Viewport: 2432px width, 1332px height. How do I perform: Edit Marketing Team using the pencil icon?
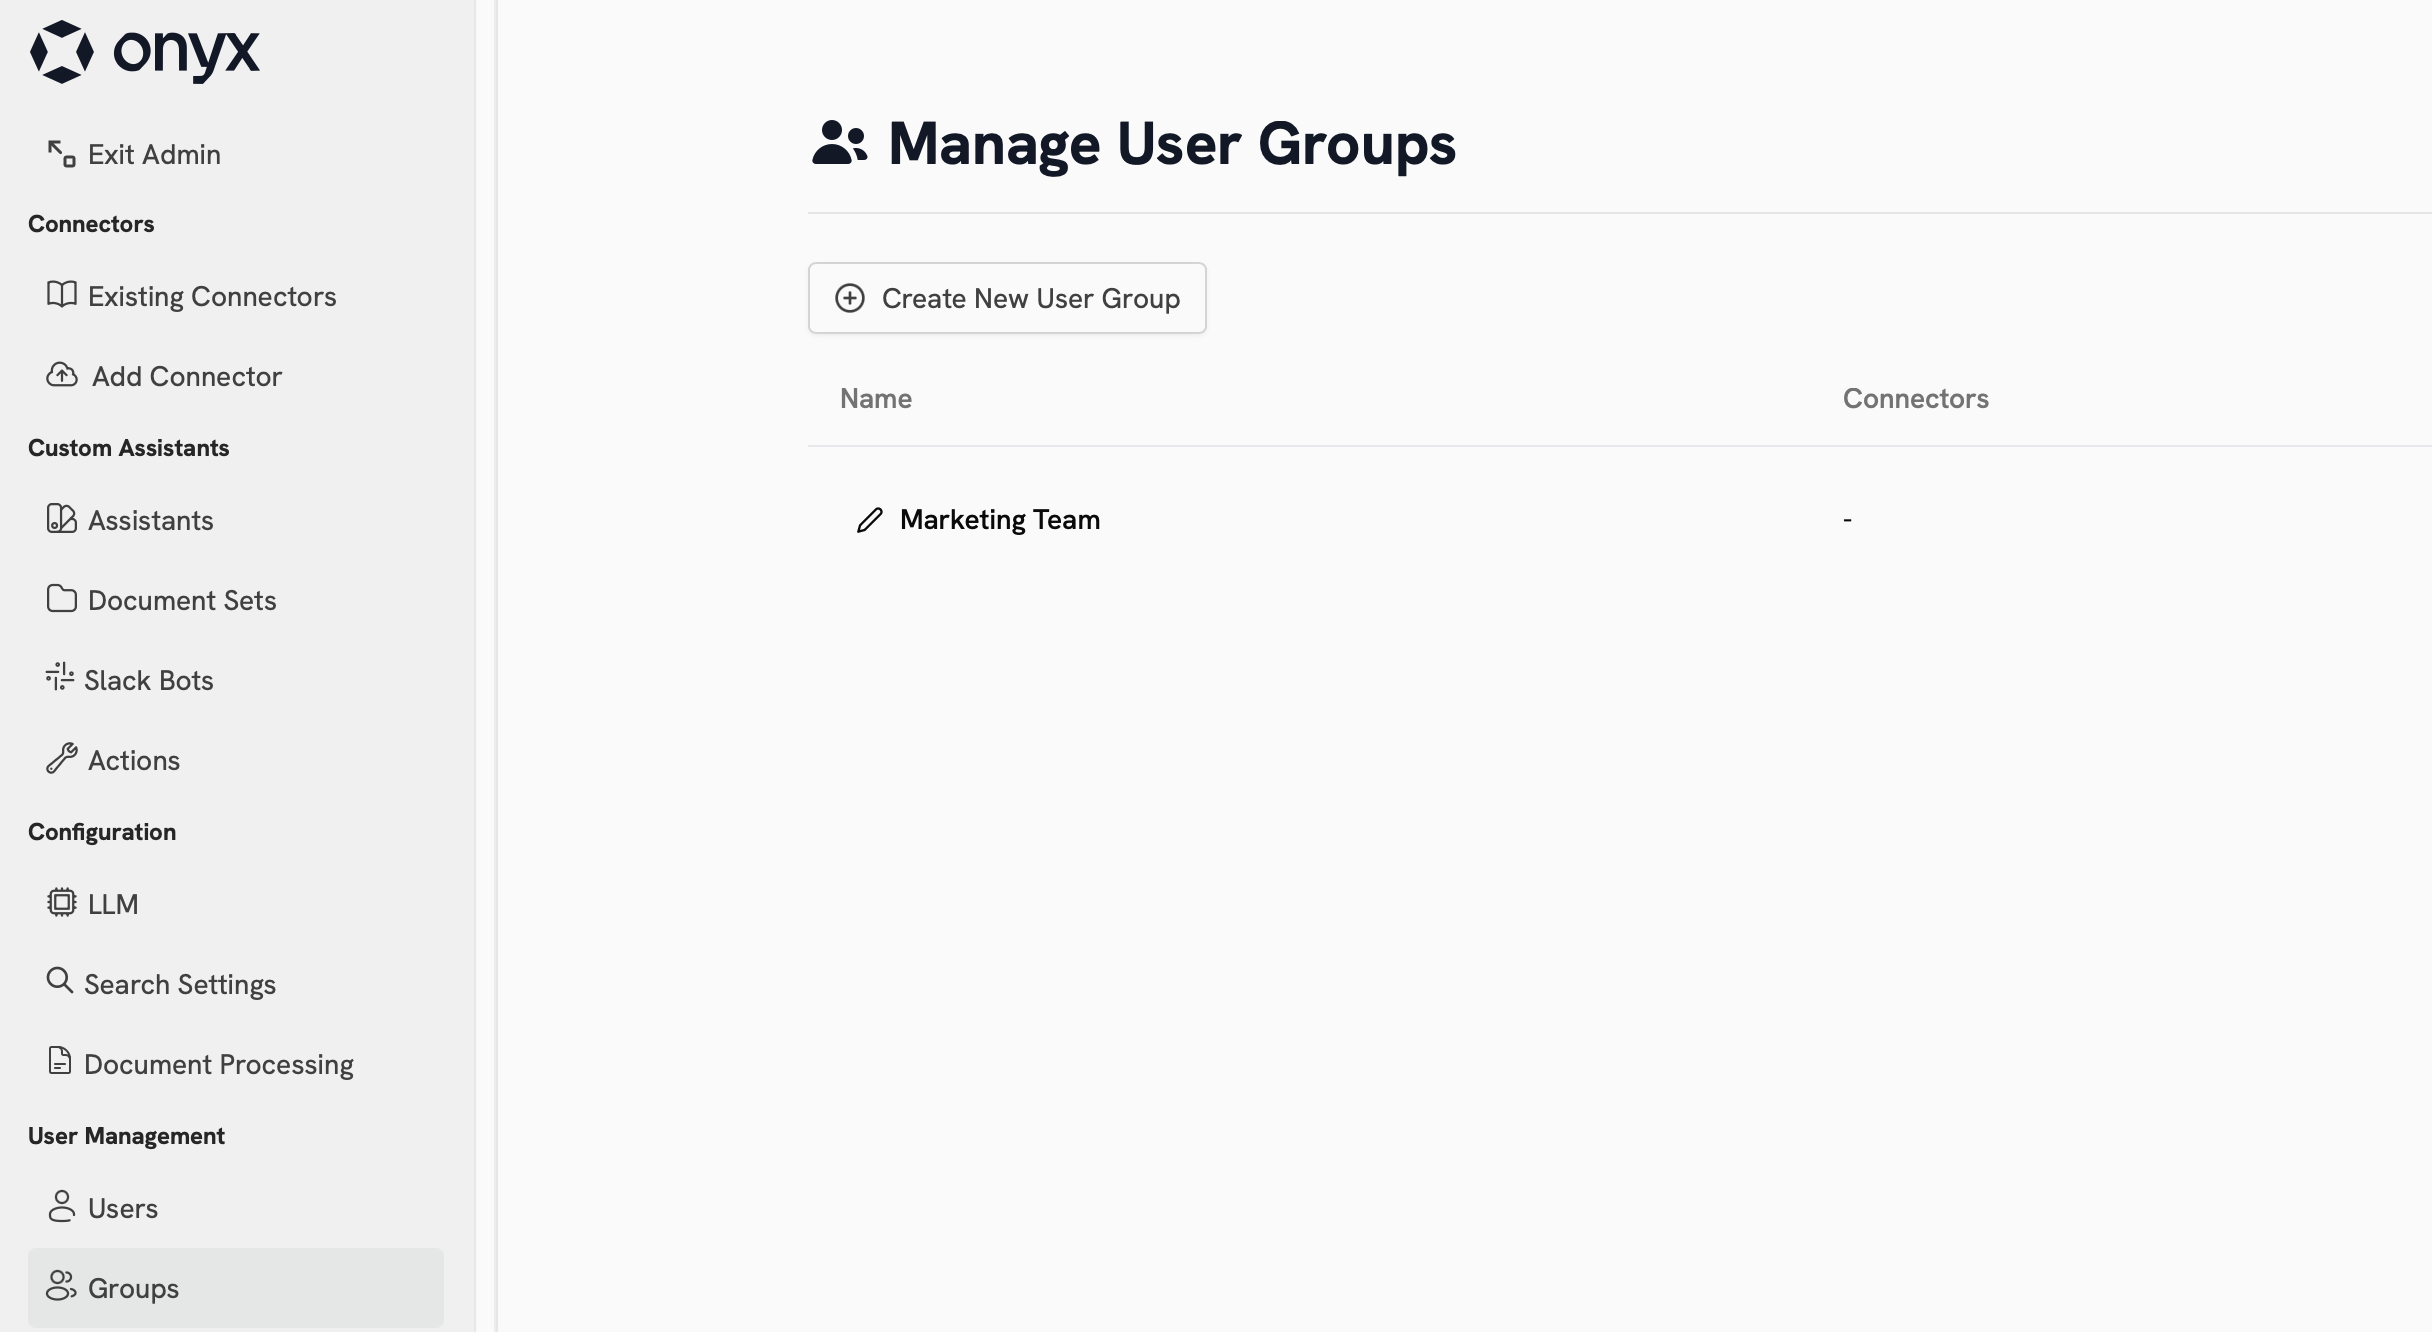click(x=868, y=520)
